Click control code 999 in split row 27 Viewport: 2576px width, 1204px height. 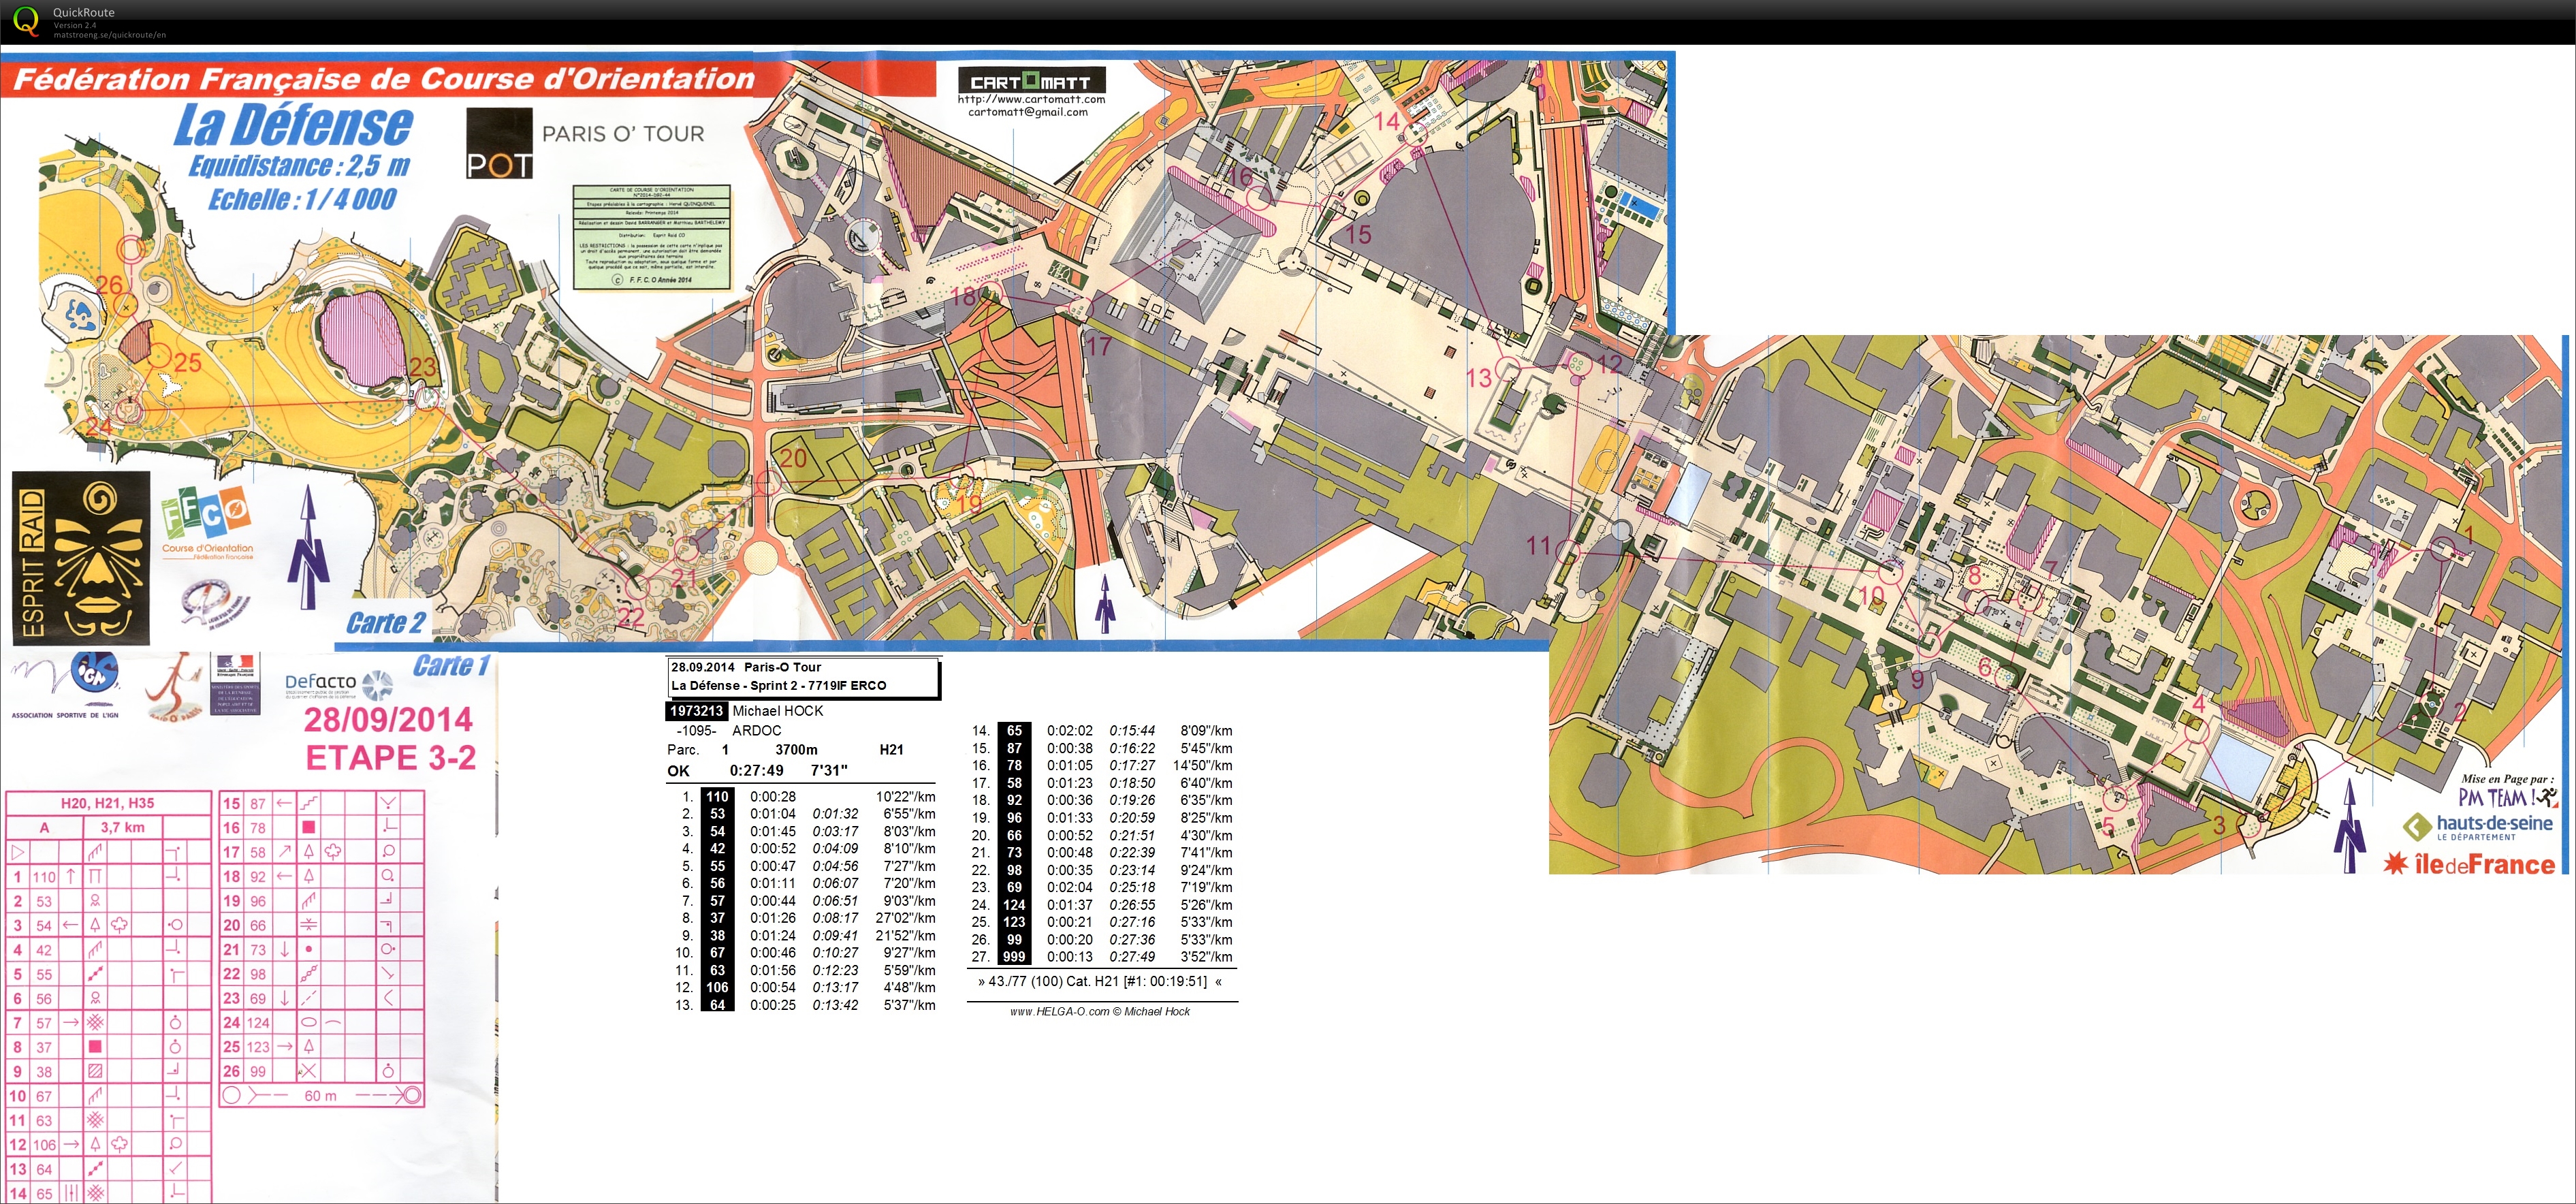1014,957
